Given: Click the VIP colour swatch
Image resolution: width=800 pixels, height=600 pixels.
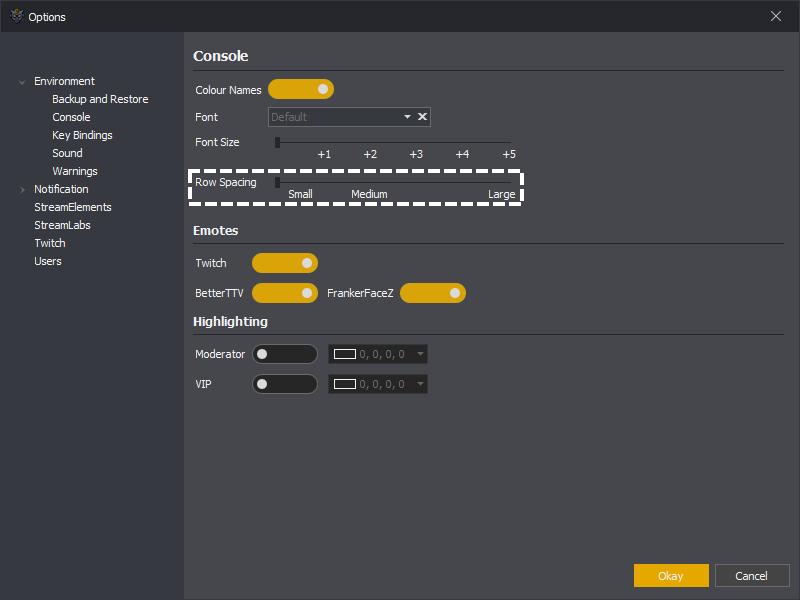Looking at the screenshot, I should 345,384.
